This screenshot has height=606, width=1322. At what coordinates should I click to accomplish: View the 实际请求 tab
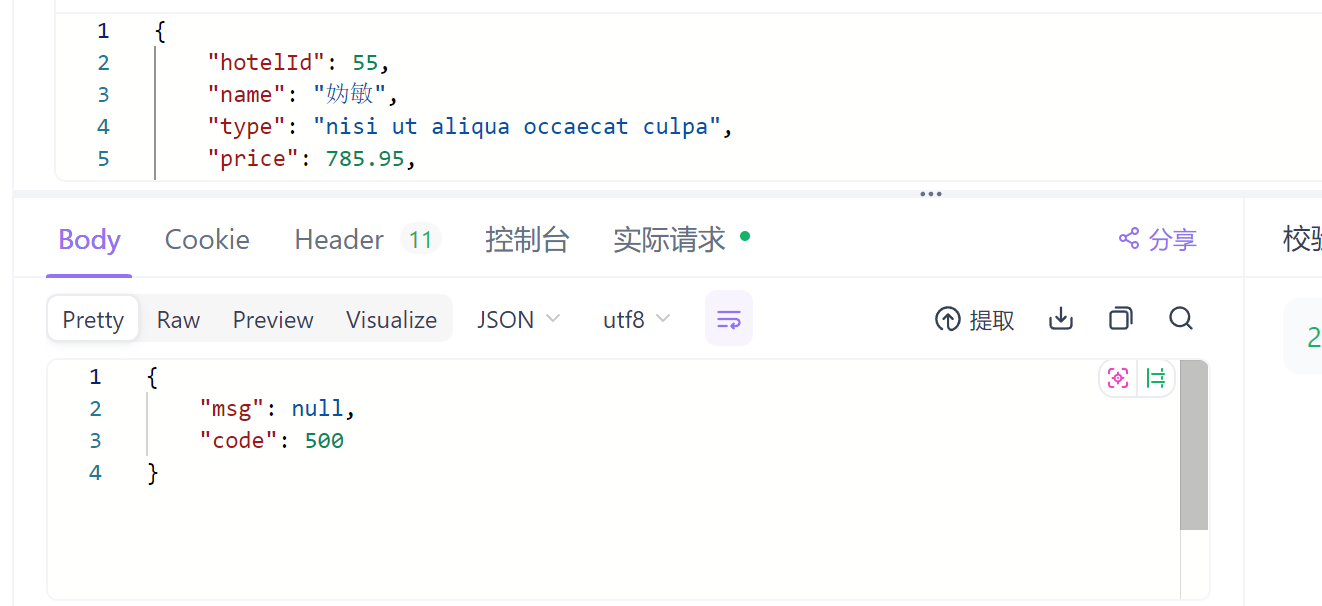pos(669,240)
